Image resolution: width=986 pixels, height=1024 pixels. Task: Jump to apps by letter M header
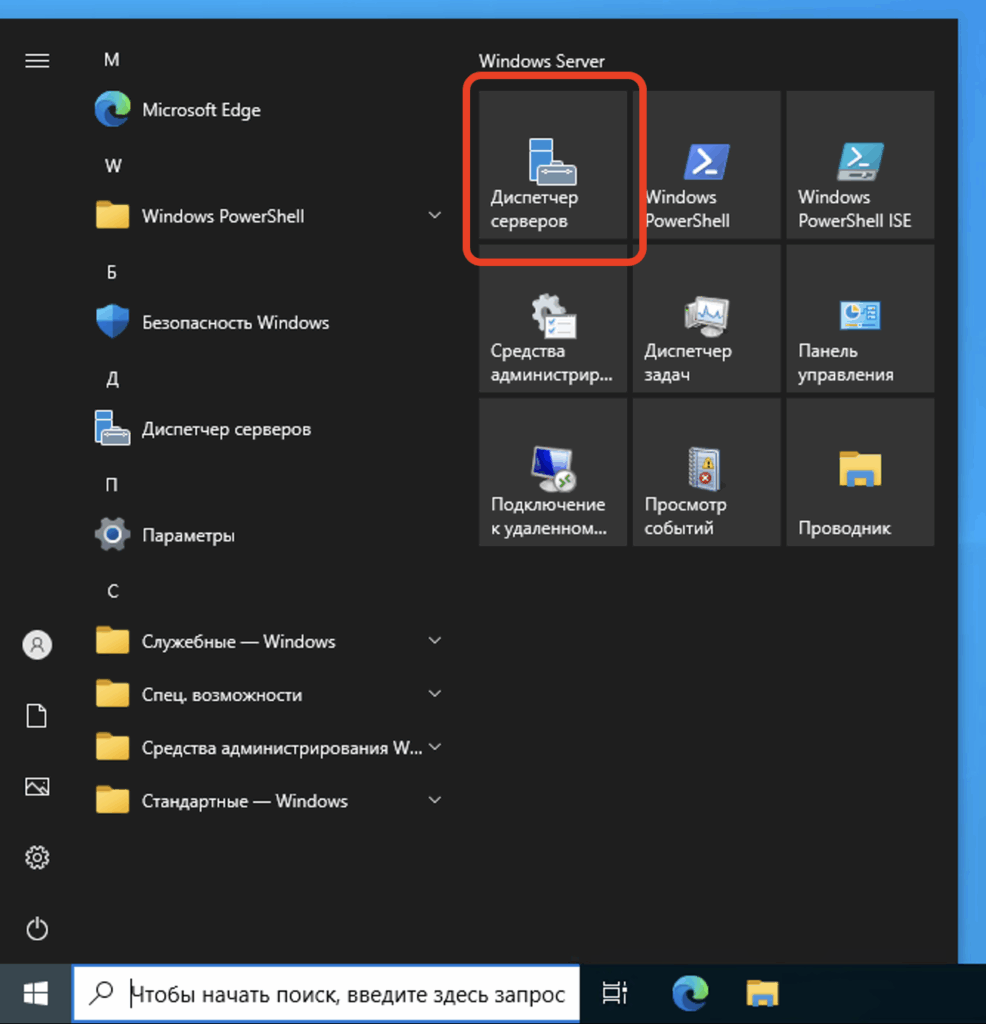(x=112, y=60)
